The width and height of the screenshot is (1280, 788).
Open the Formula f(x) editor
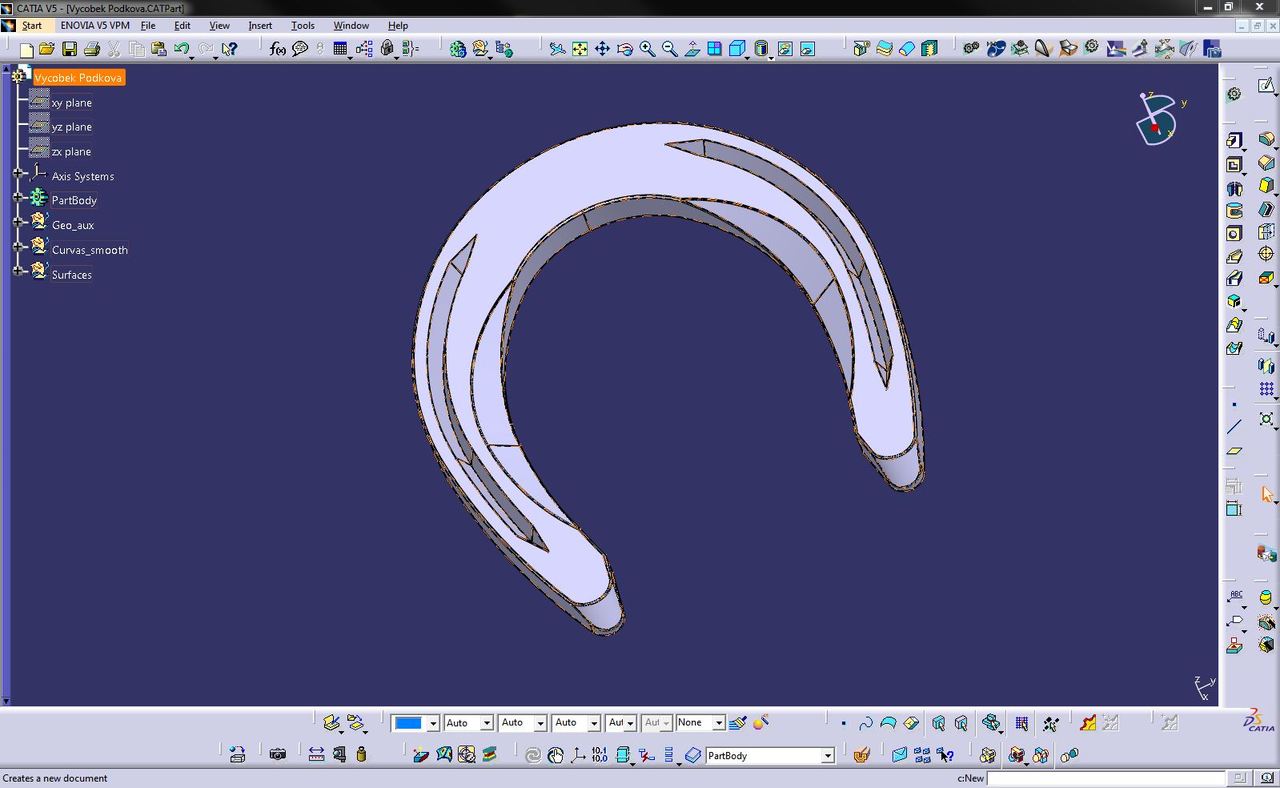[278, 49]
